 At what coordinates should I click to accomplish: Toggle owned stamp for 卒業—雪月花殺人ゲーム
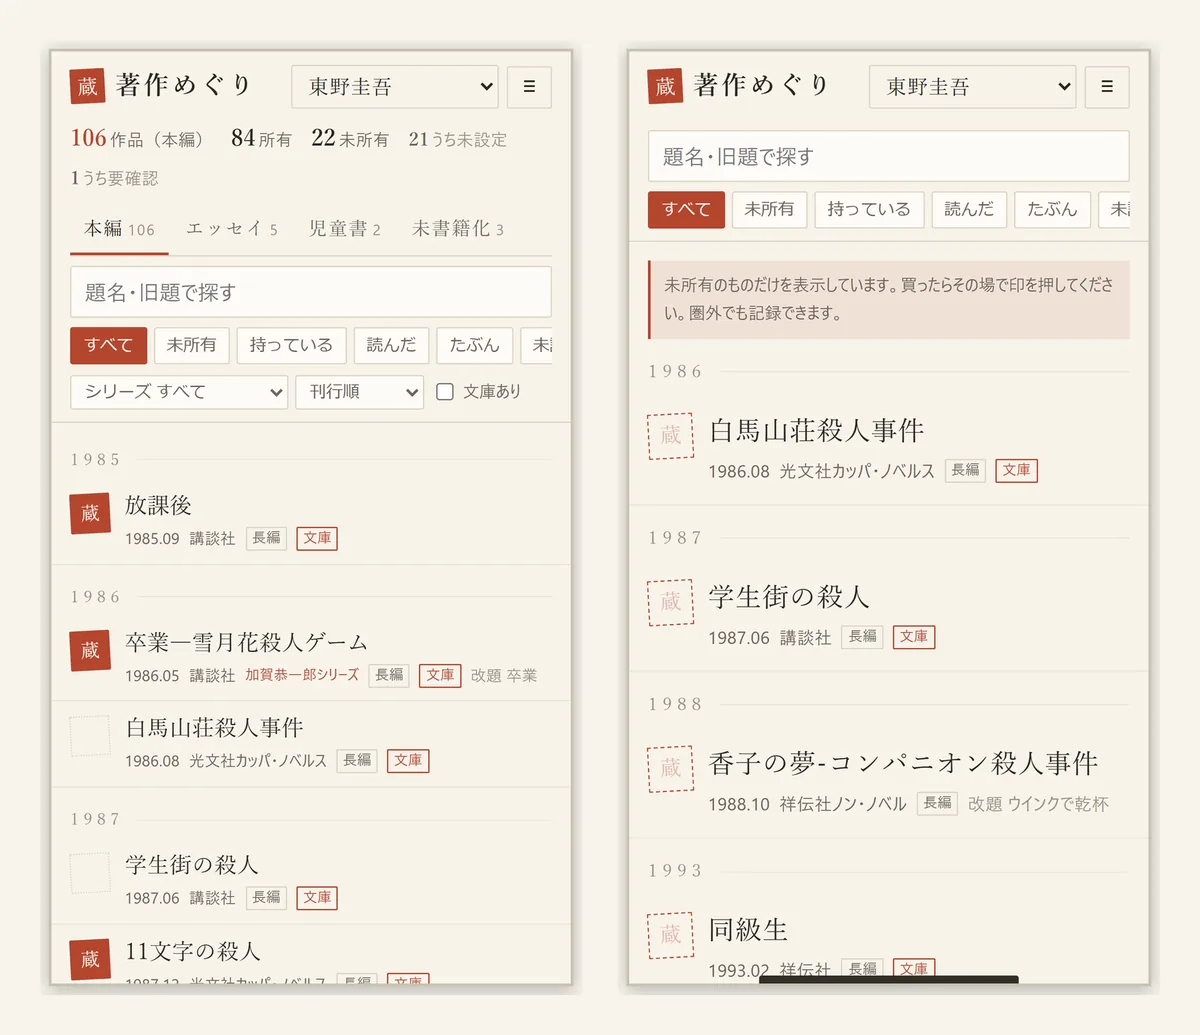(90, 651)
